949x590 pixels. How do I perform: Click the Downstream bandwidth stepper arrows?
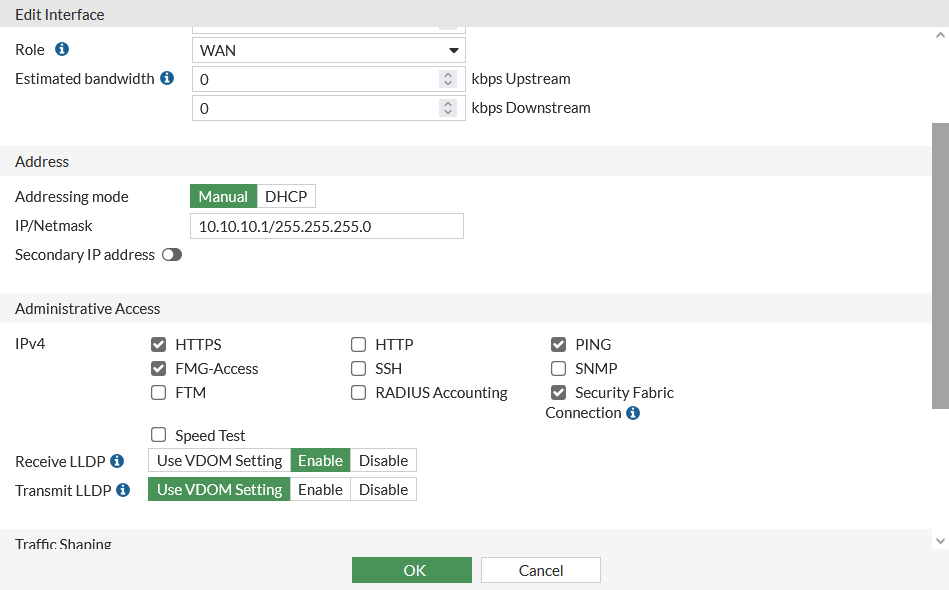coord(448,108)
